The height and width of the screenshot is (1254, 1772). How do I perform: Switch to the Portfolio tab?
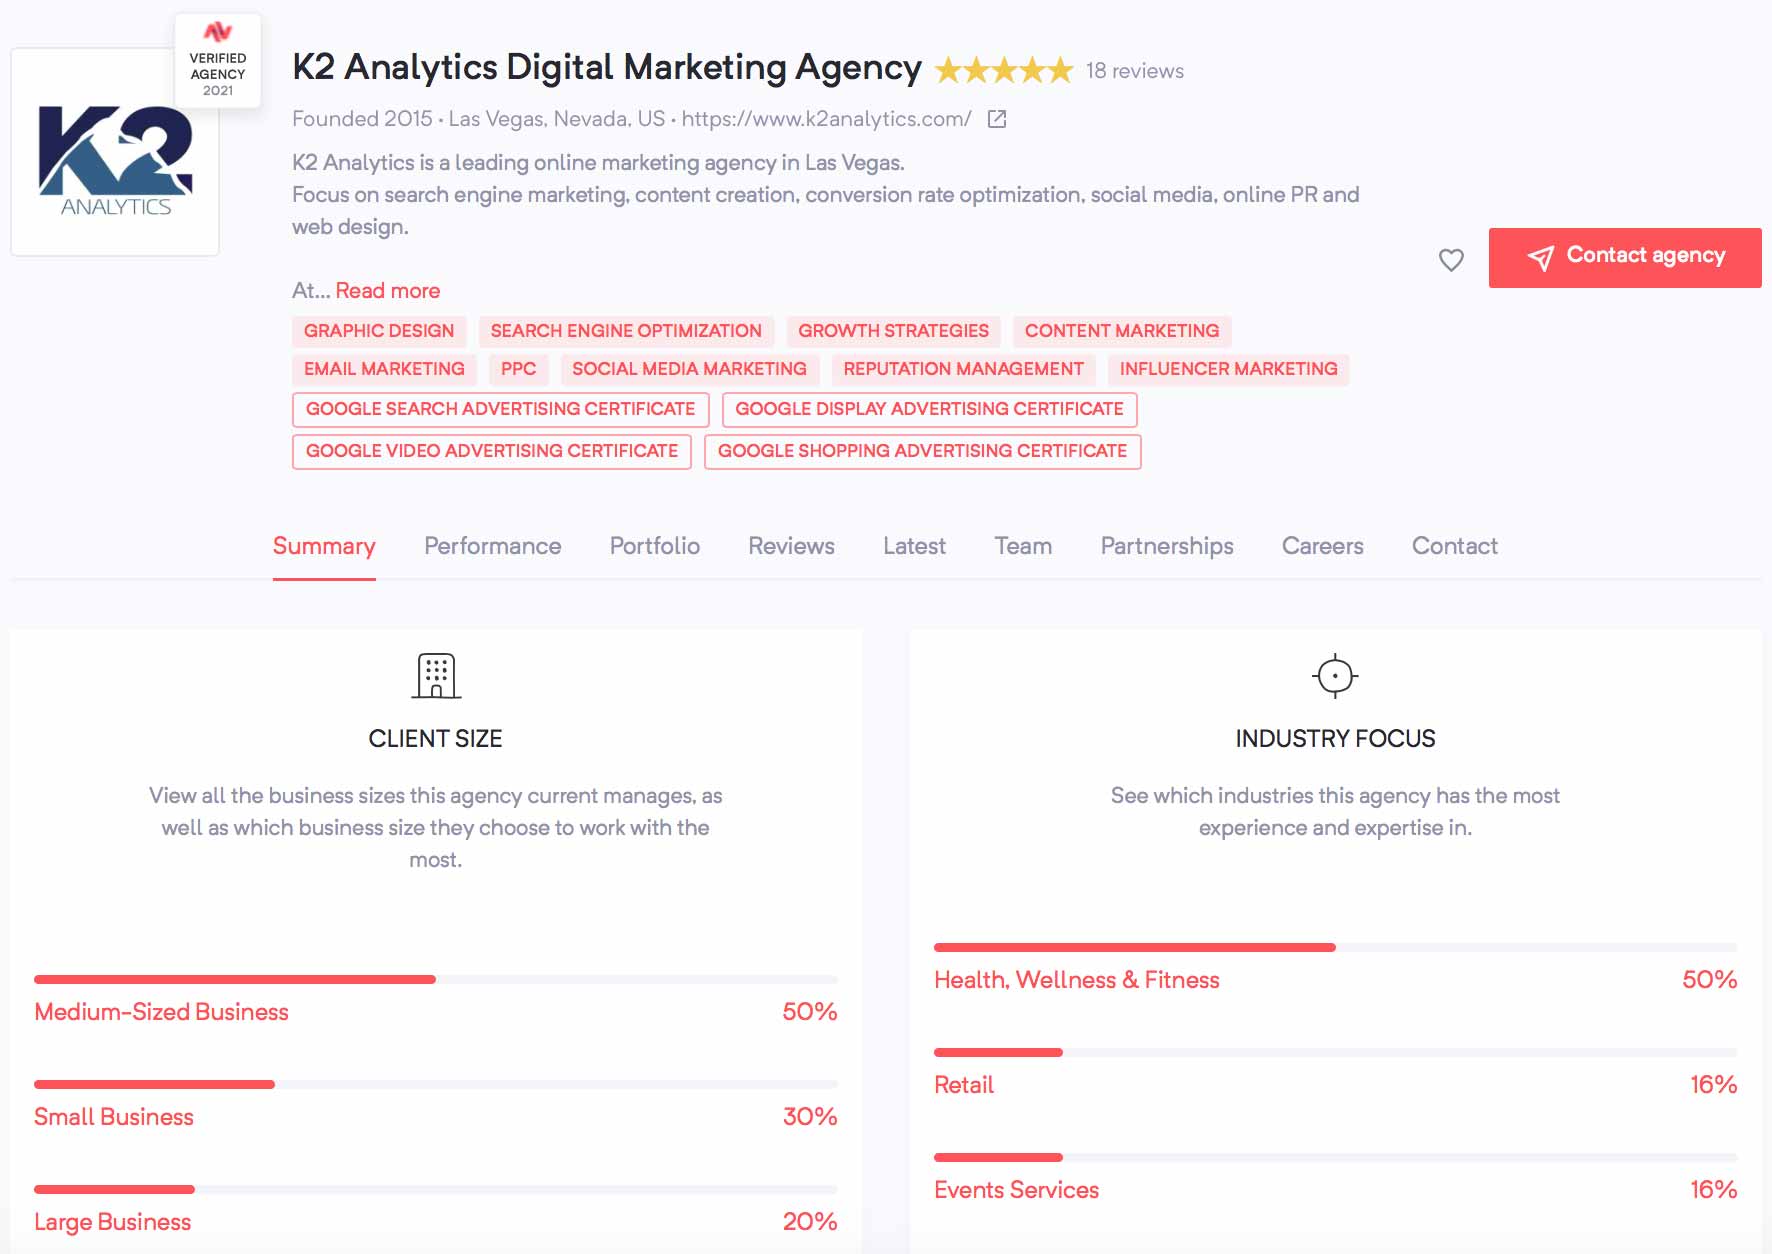click(655, 546)
